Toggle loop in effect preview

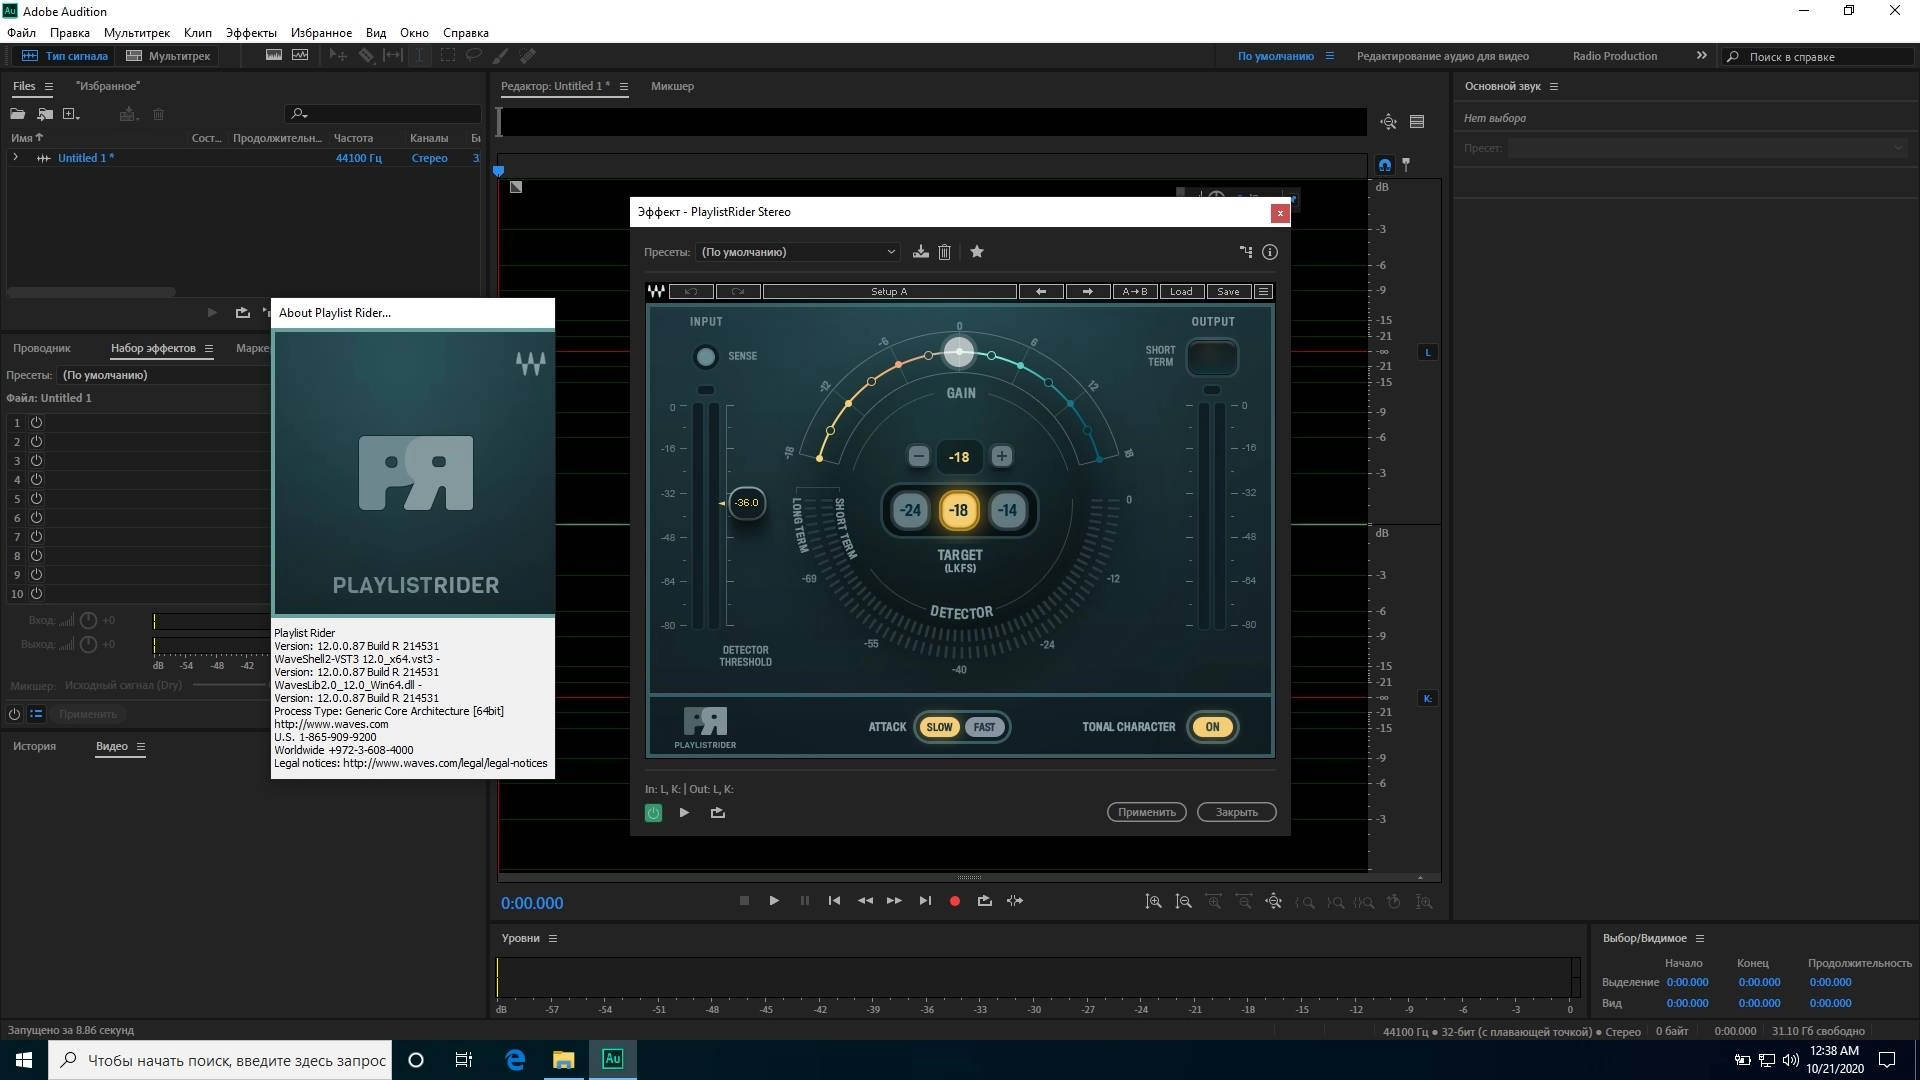coord(717,813)
